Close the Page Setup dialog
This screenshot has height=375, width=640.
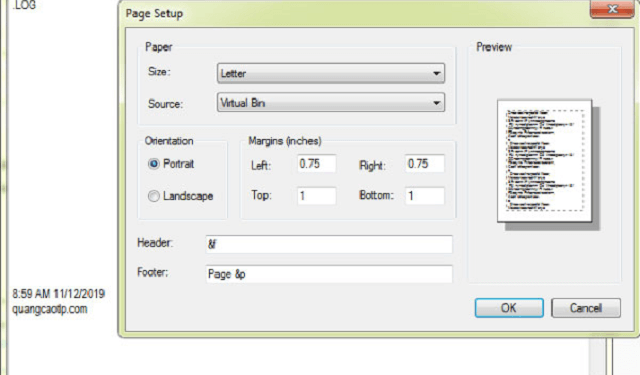coord(612,9)
